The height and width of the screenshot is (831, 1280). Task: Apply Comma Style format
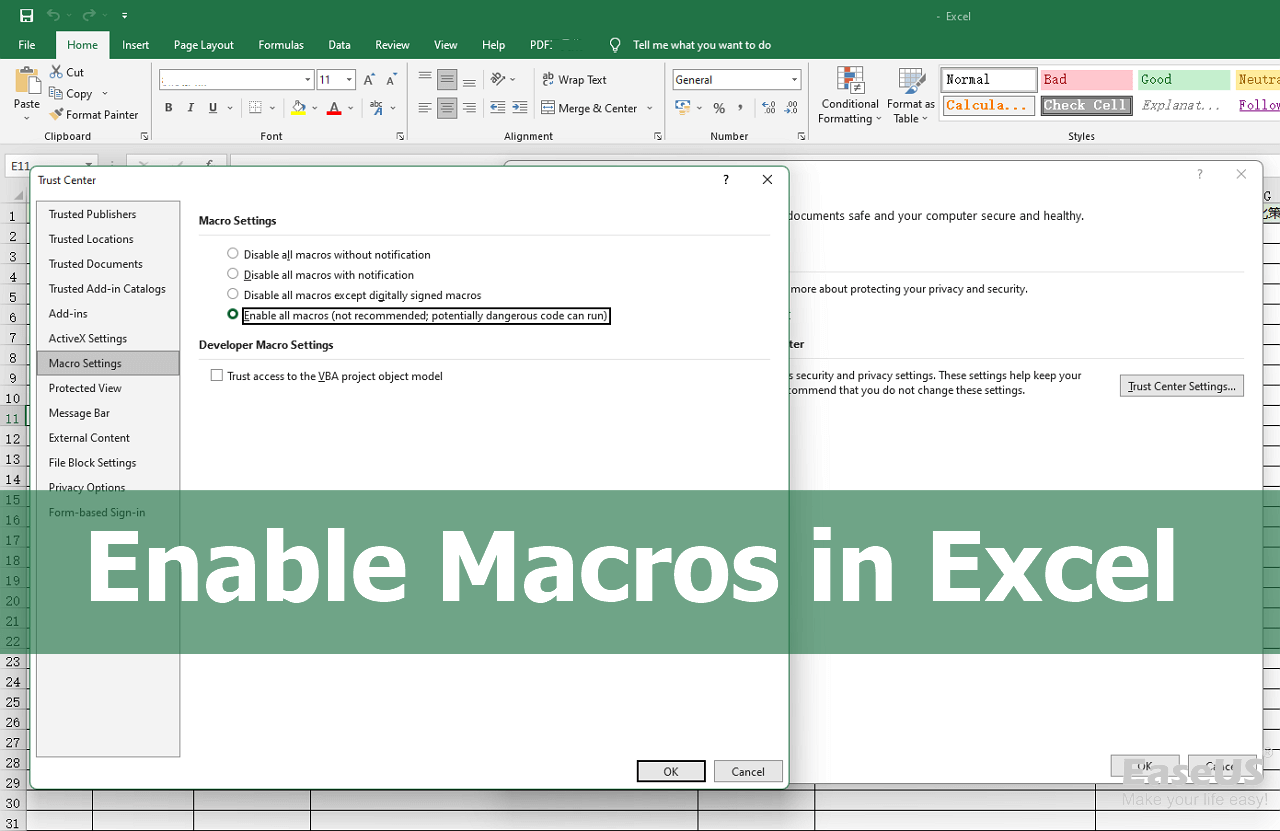[x=741, y=108]
